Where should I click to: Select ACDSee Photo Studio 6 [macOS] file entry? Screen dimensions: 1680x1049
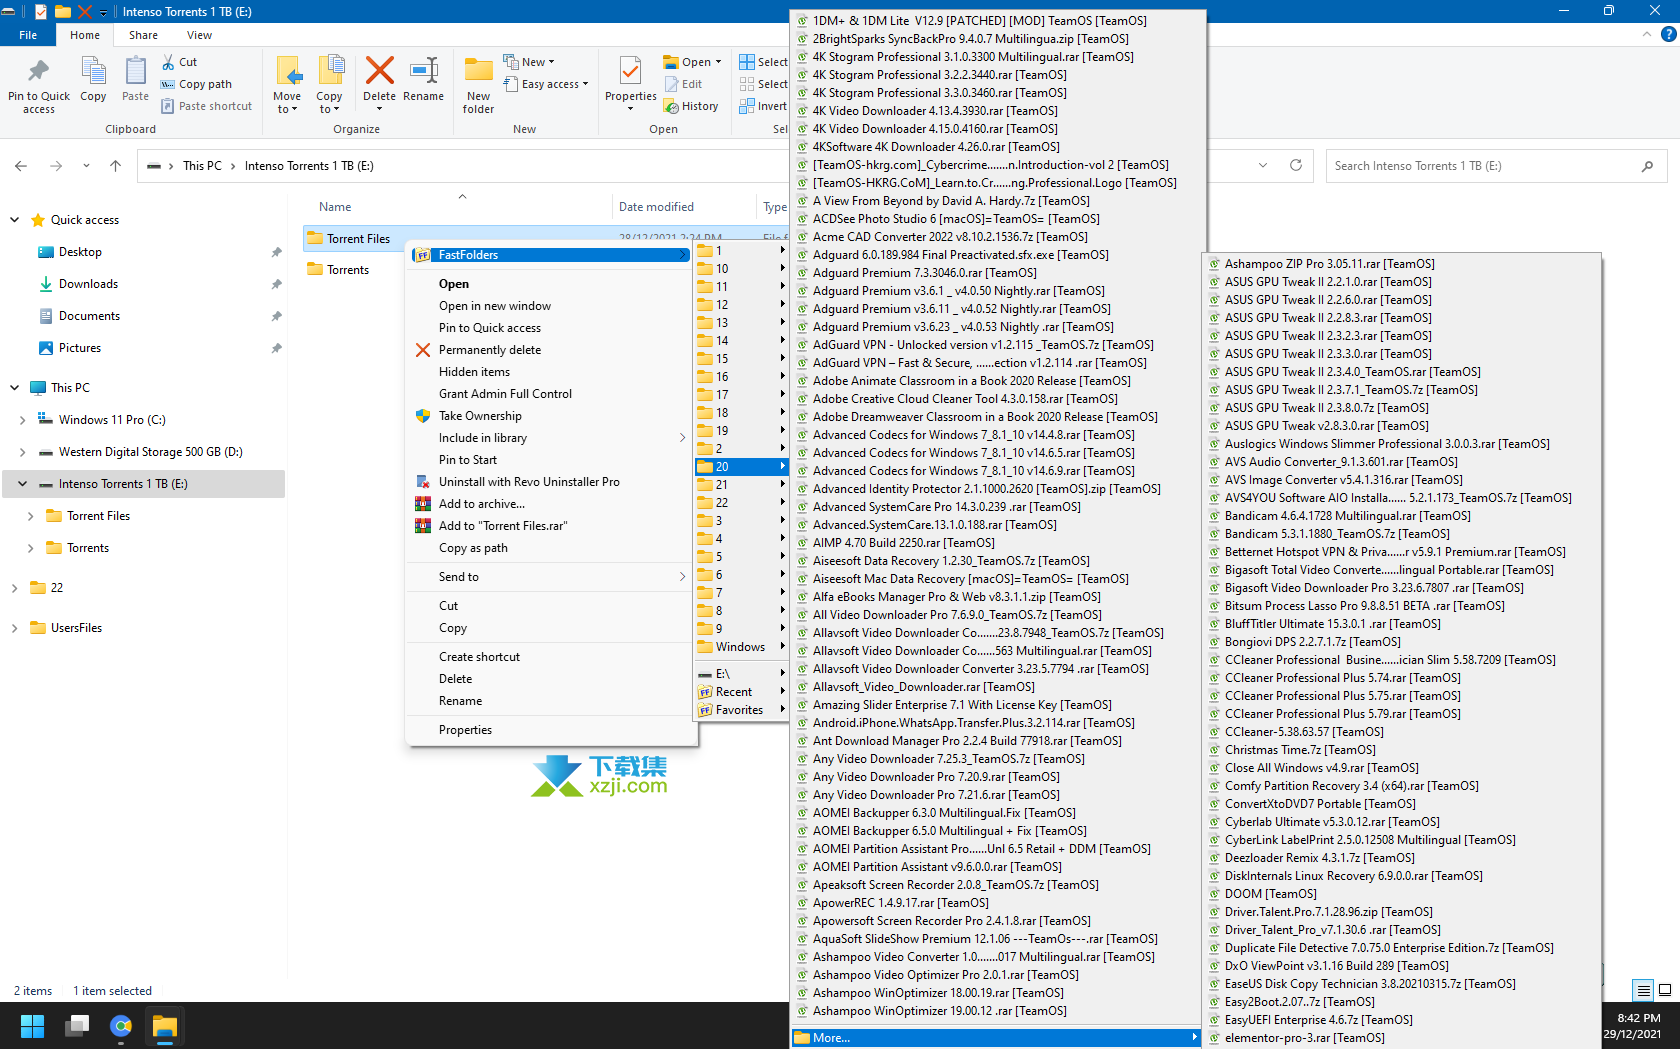pos(956,219)
